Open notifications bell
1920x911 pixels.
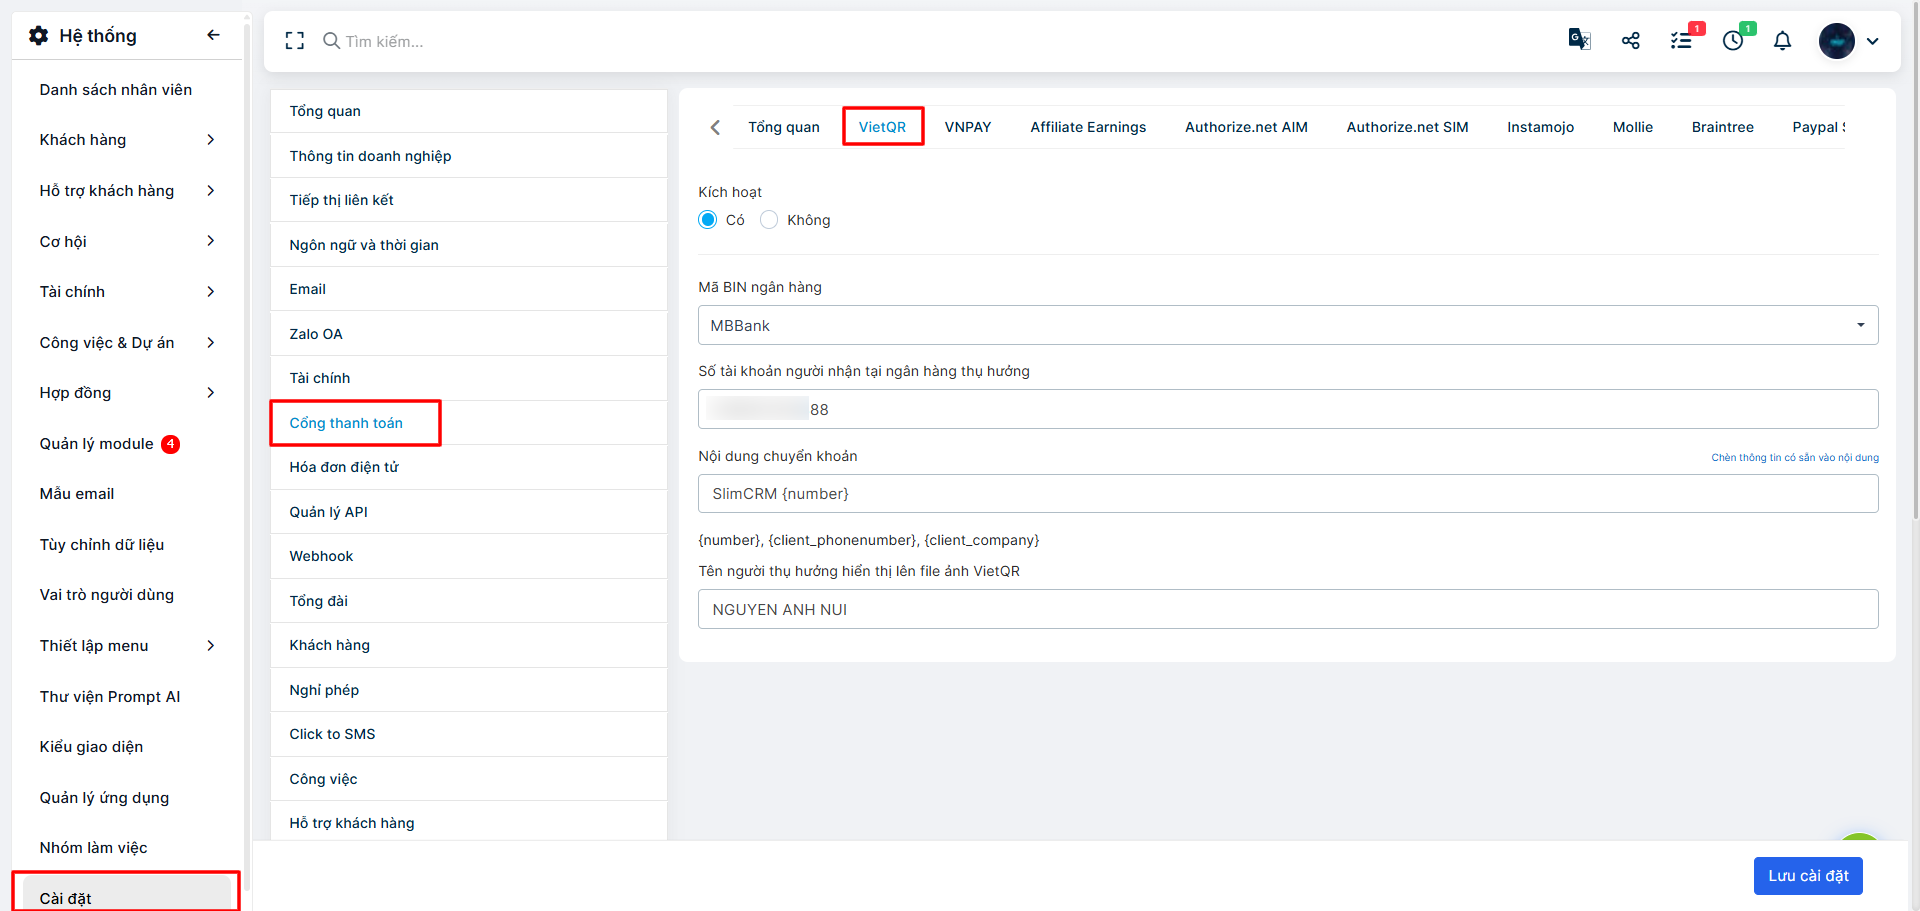(1782, 41)
